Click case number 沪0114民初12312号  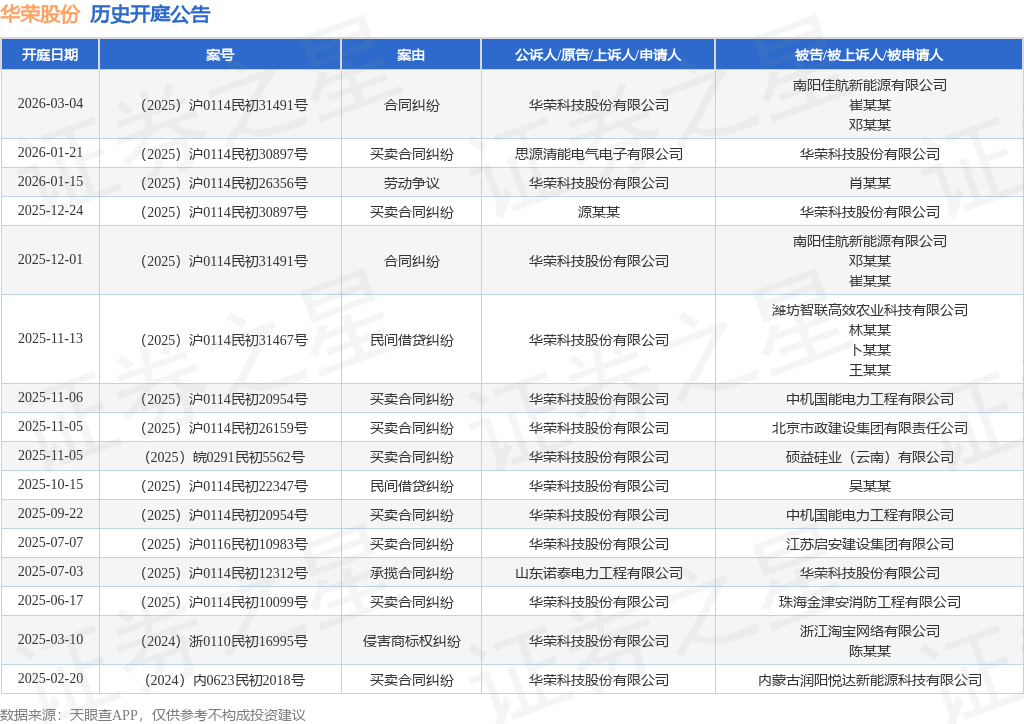[x=224, y=573]
